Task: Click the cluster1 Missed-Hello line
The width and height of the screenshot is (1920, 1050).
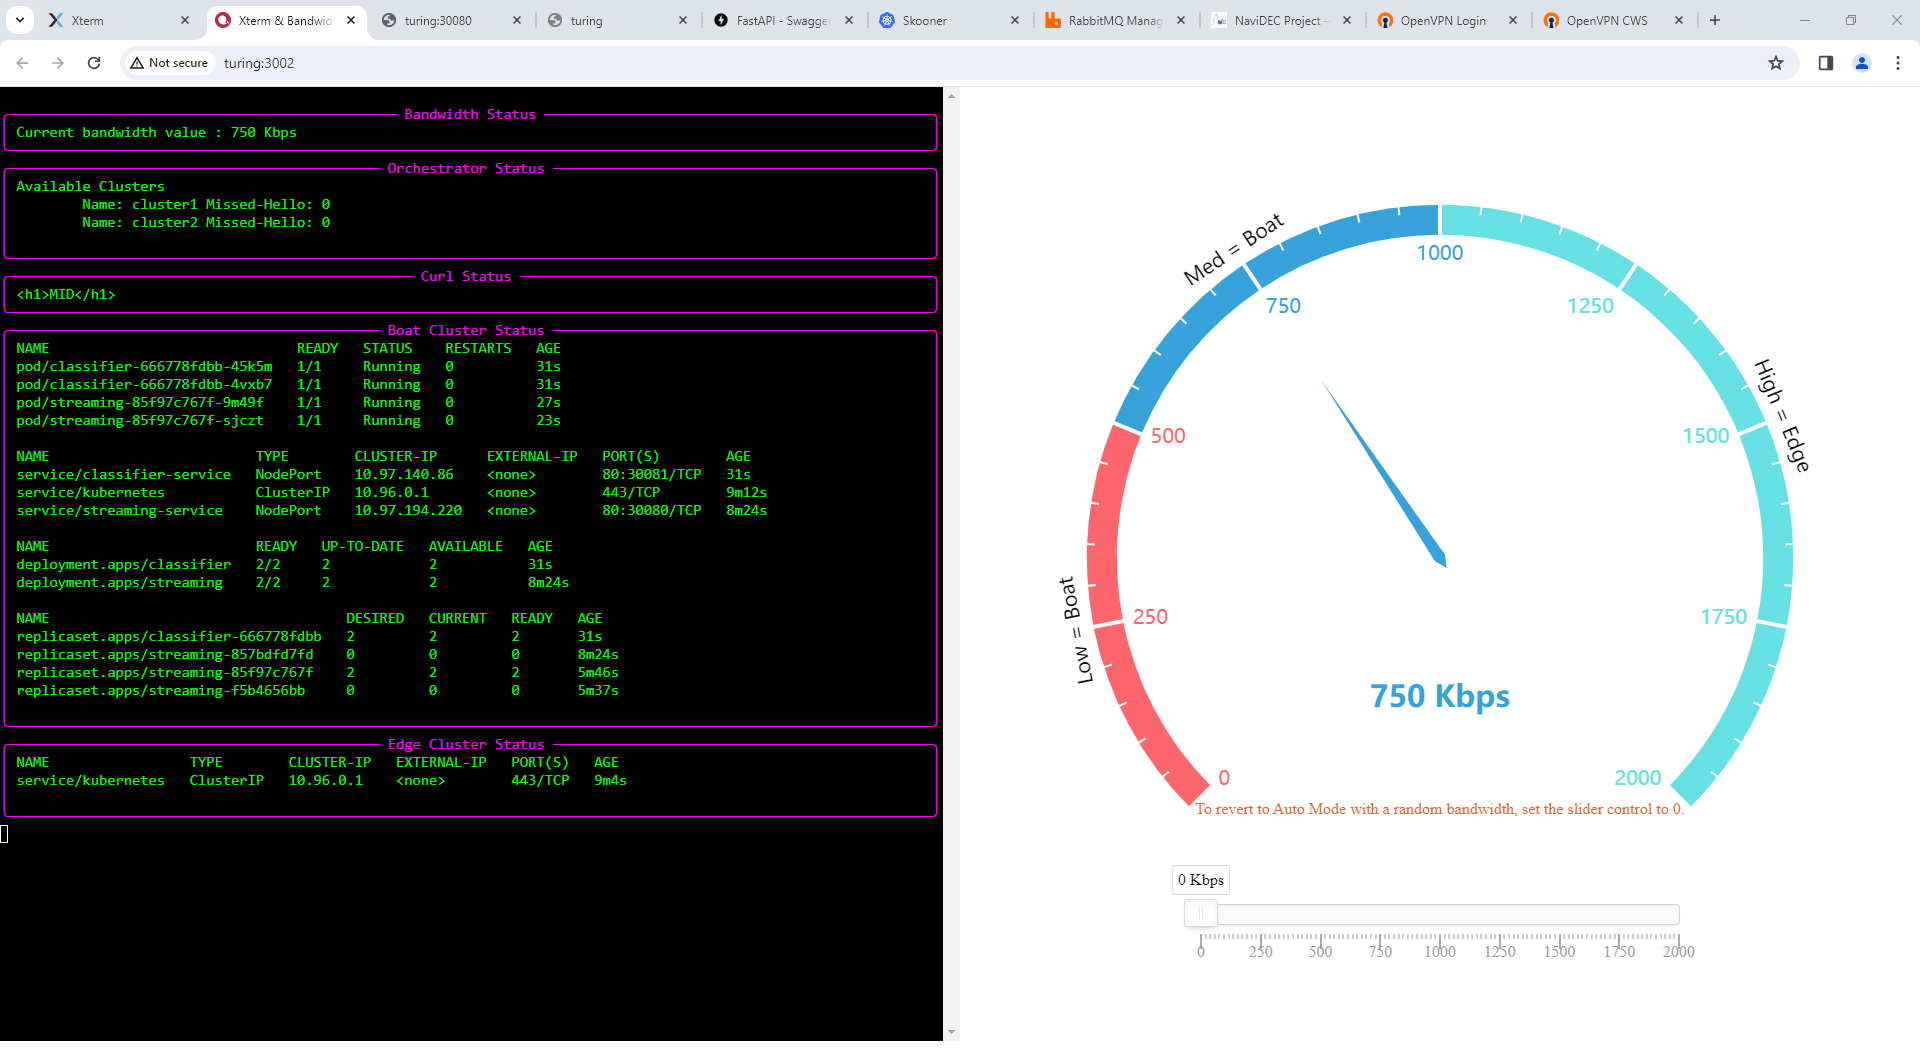Action: (x=206, y=204)
